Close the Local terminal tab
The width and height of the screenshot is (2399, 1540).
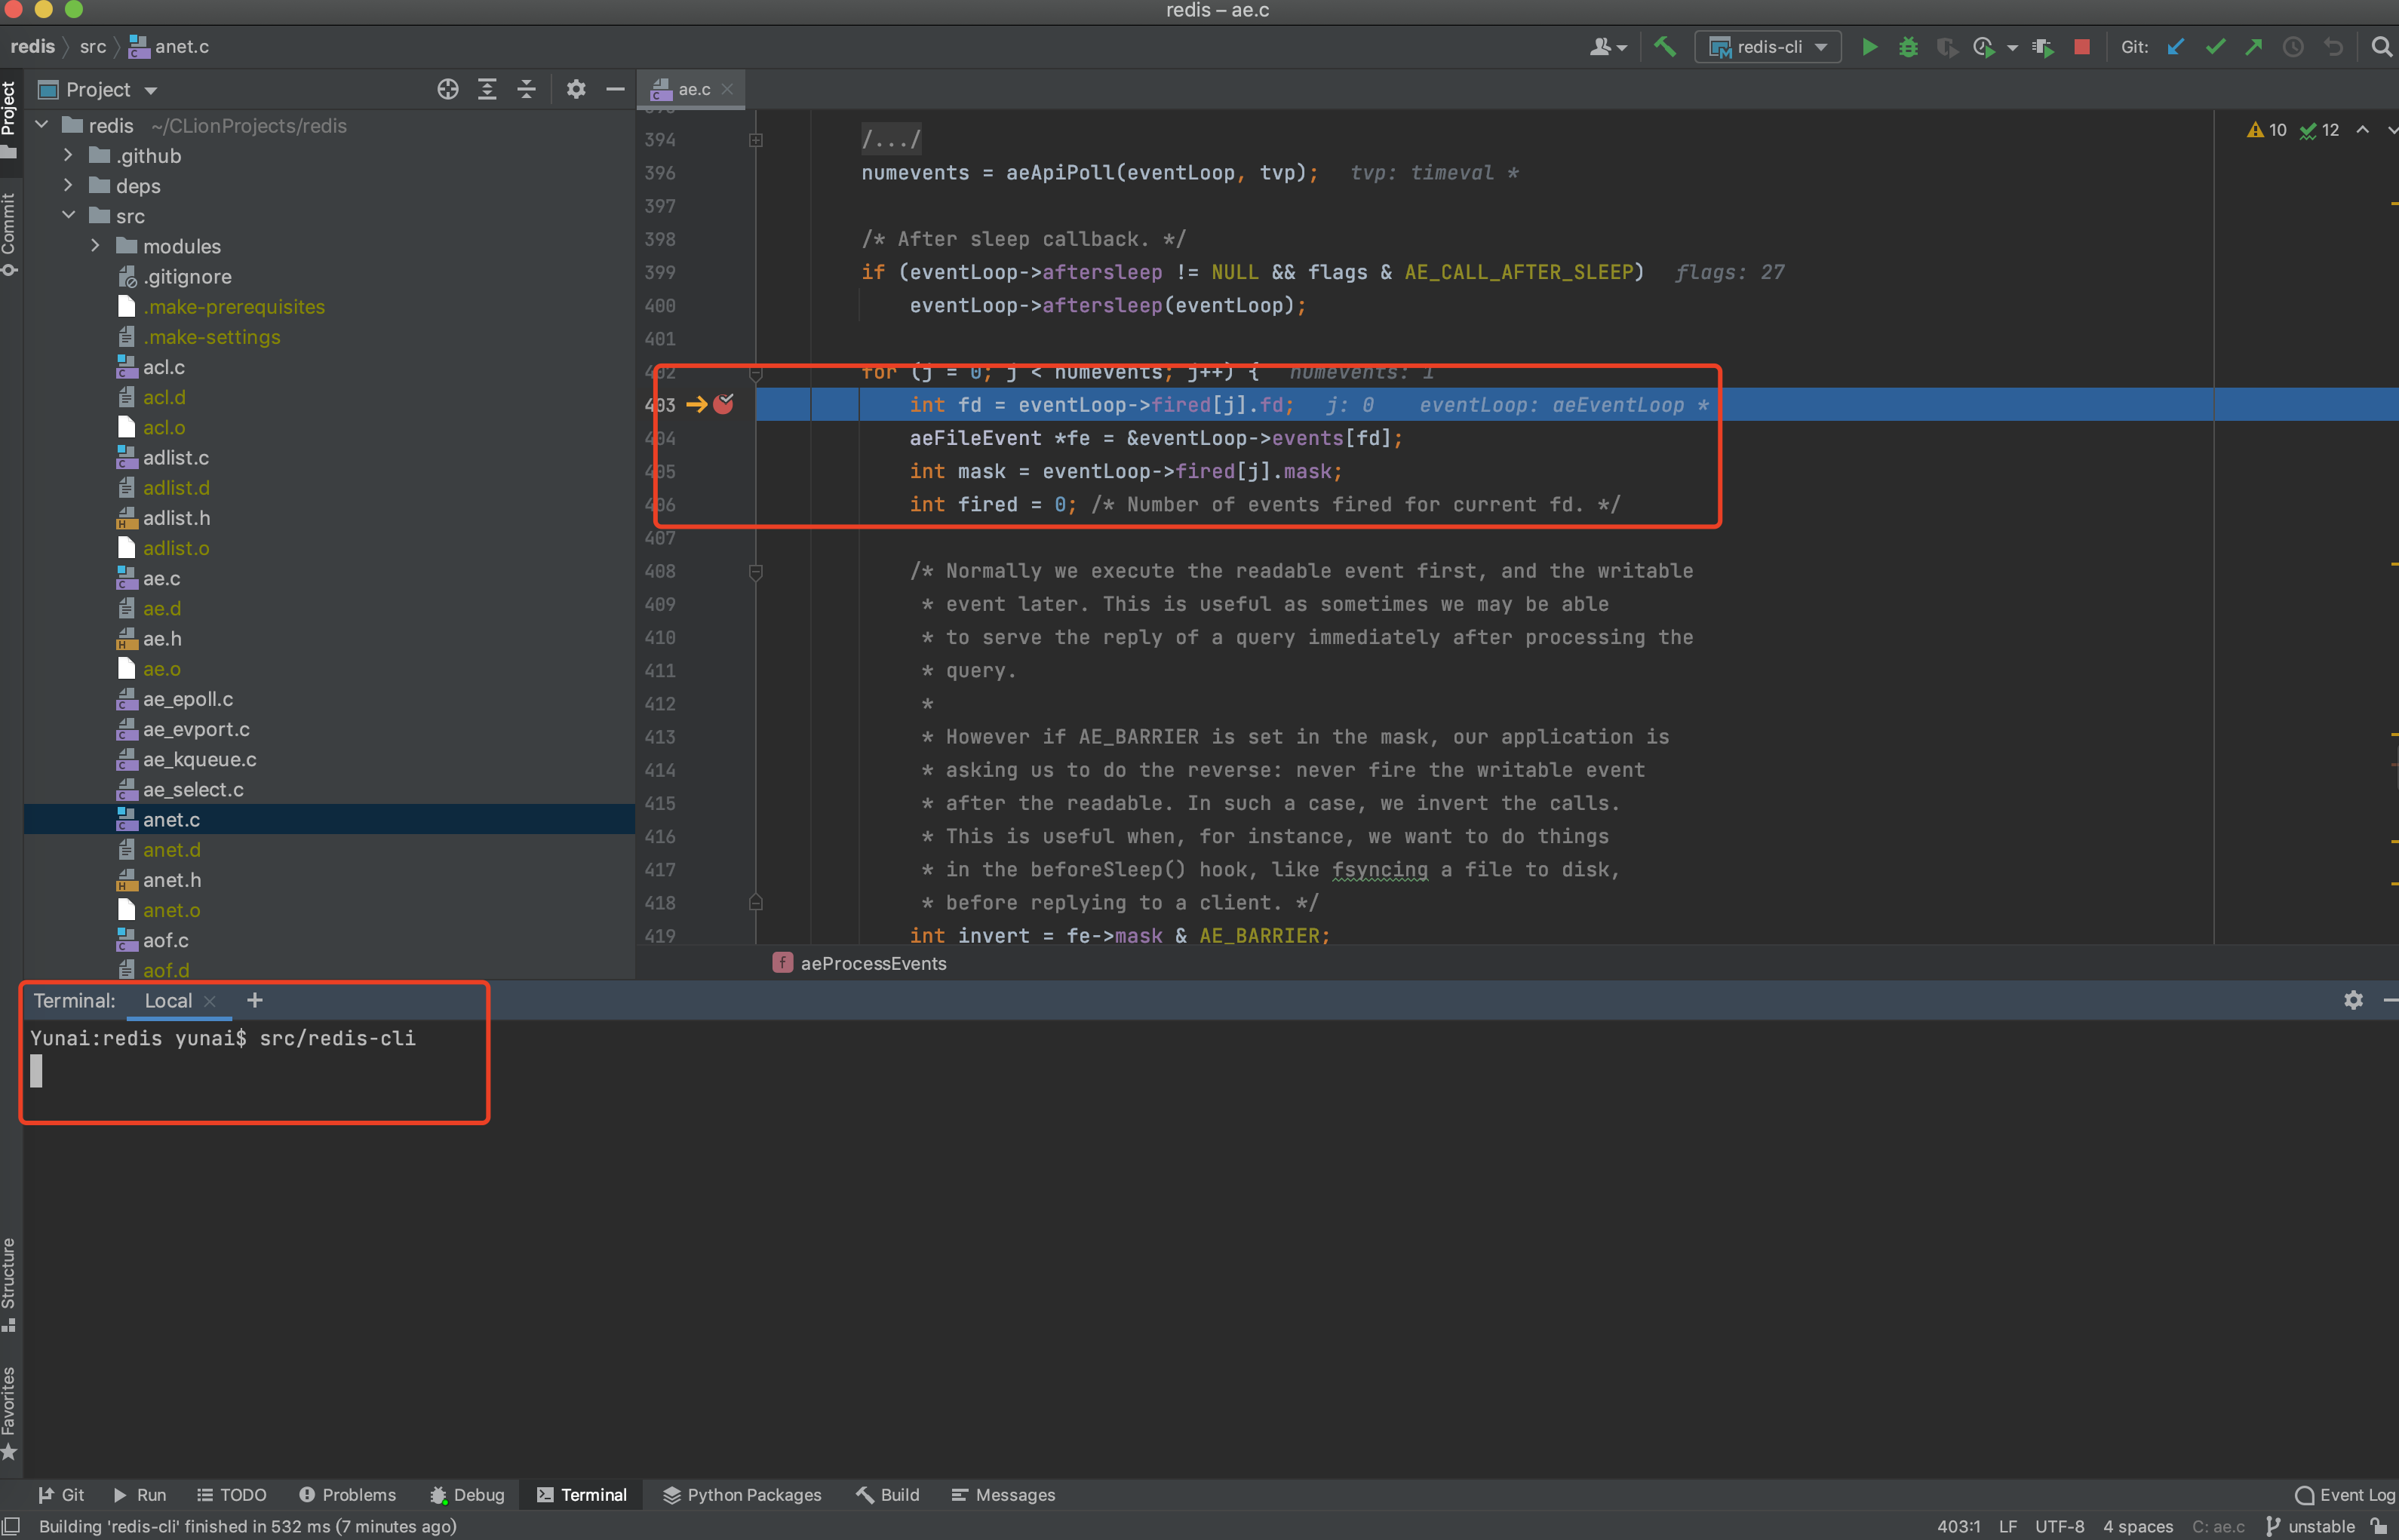(209, 1001)
